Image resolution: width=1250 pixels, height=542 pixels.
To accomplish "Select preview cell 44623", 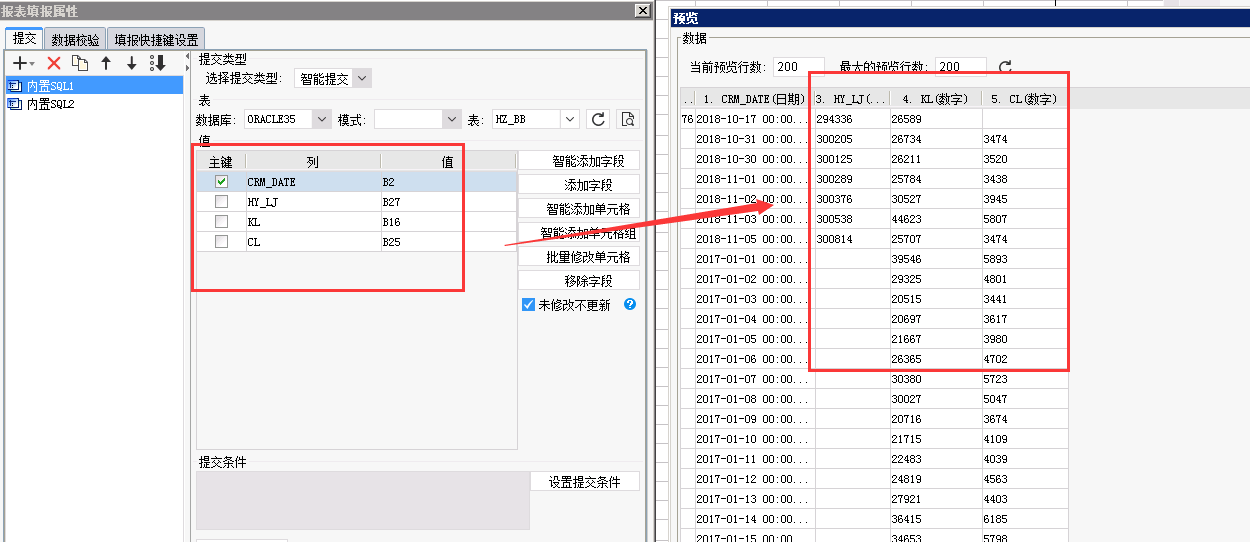I will pos(936,219).
